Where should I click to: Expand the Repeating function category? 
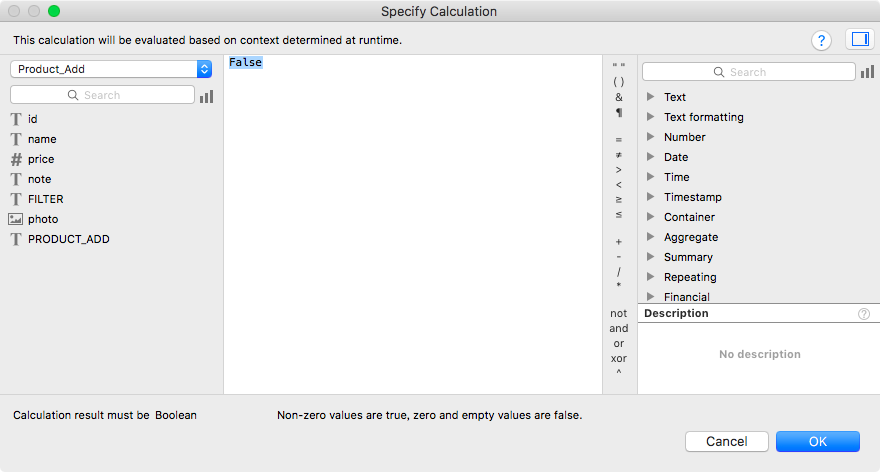pyautogui.click(x=650, y=277)
